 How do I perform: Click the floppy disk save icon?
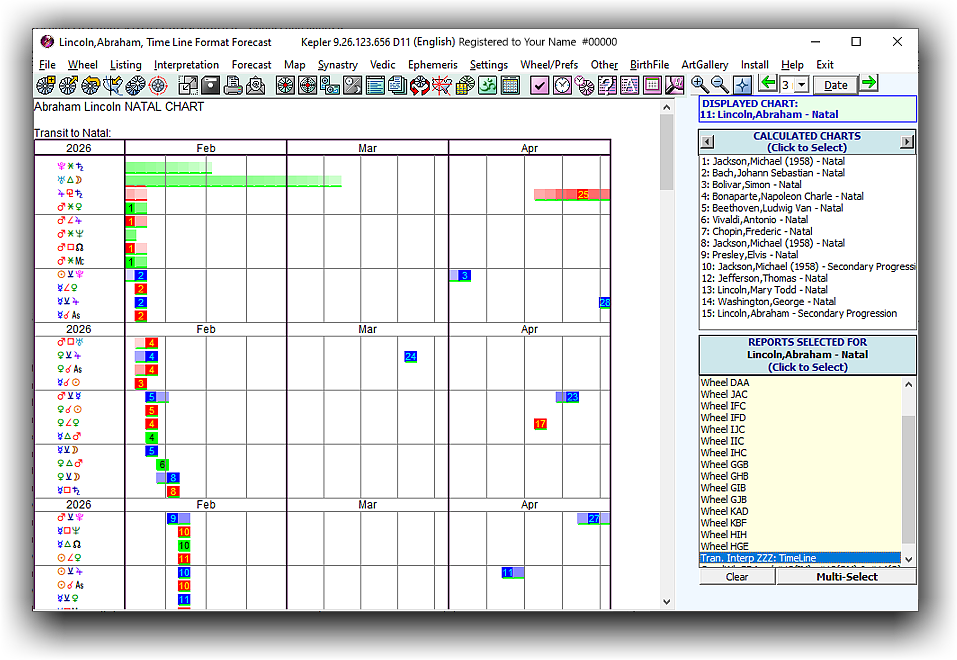(211, 86)
